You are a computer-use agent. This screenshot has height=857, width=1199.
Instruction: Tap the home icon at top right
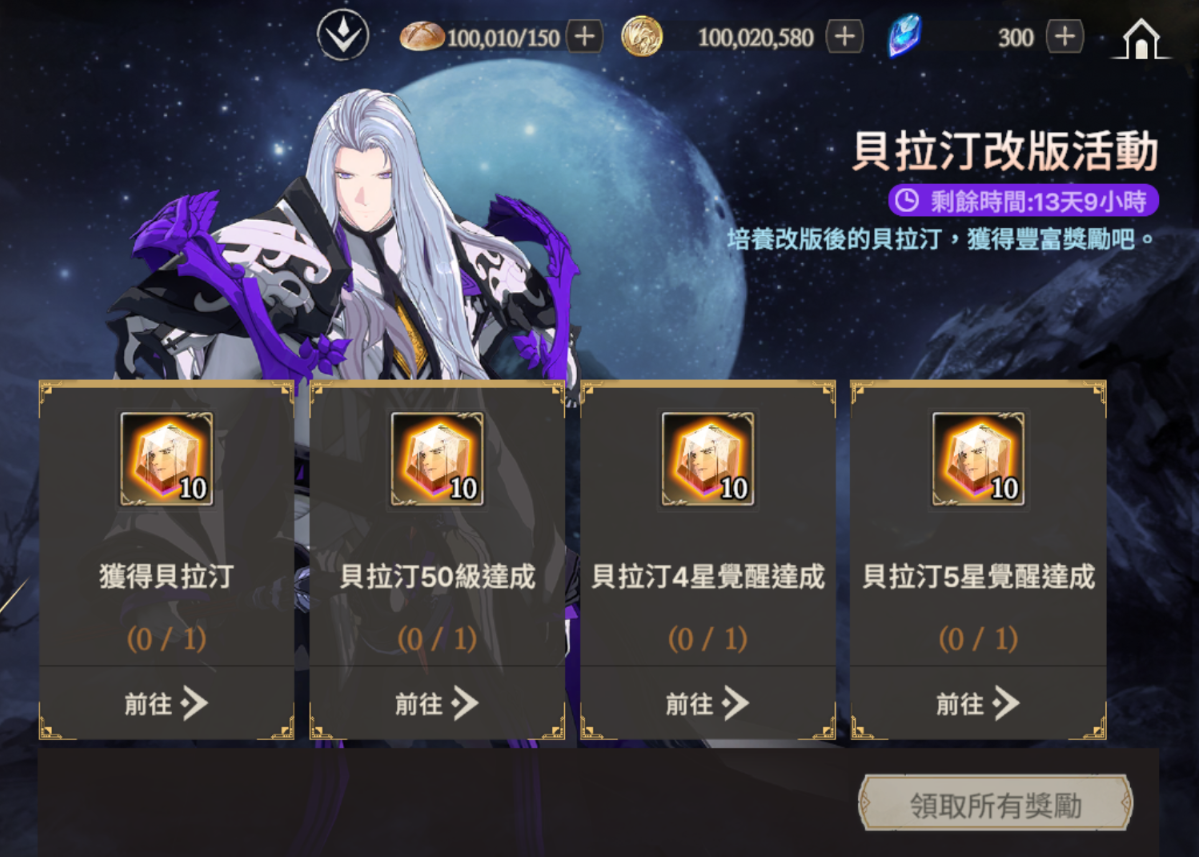click(x=1142, y=37)
